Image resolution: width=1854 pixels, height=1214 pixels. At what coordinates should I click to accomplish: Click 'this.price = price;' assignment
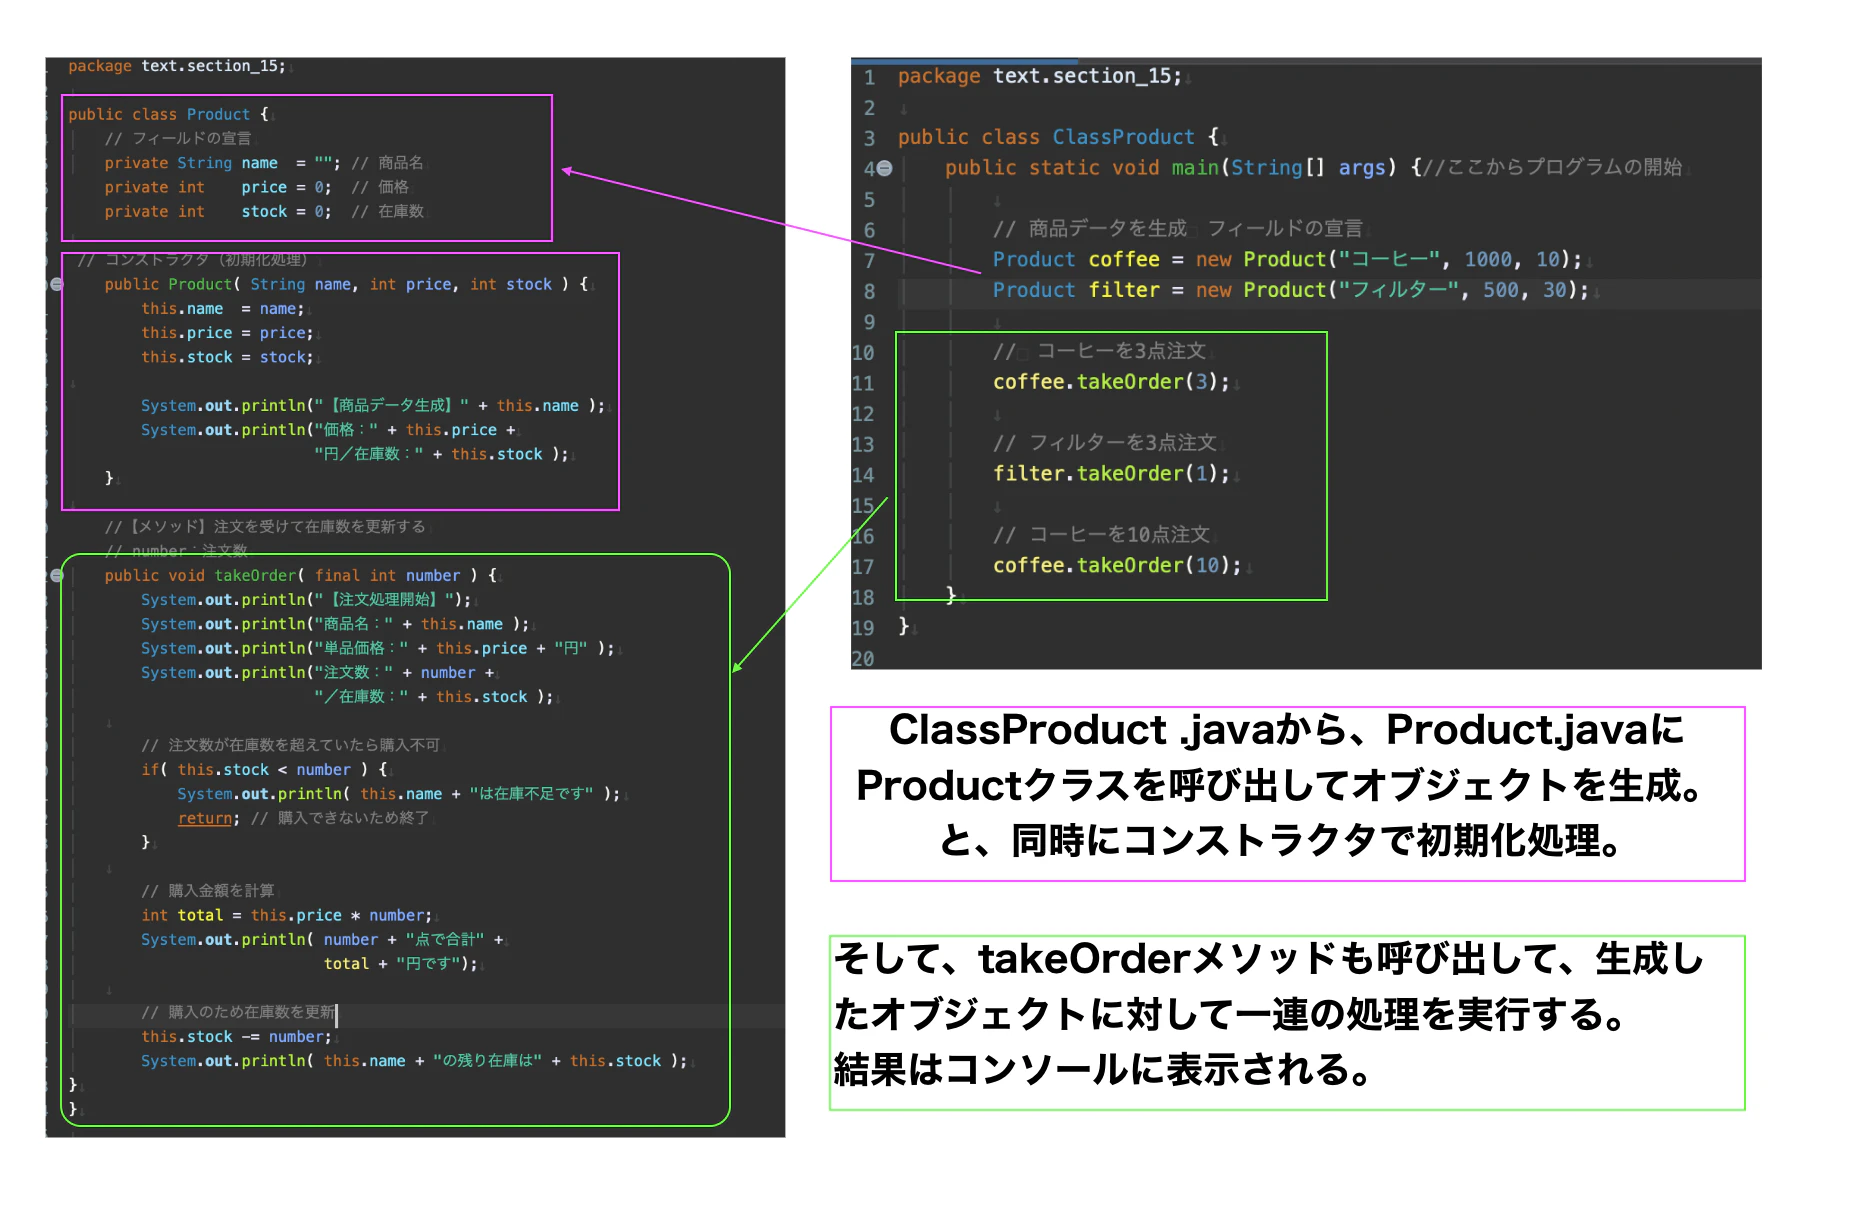[x=227, y=333]
